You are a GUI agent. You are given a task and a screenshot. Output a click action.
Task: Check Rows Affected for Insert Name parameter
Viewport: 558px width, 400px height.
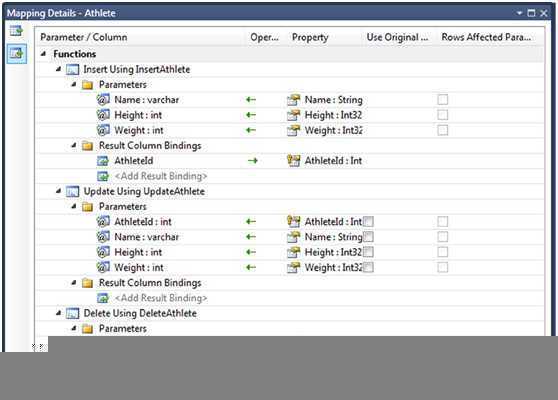[x=443, y=100]
